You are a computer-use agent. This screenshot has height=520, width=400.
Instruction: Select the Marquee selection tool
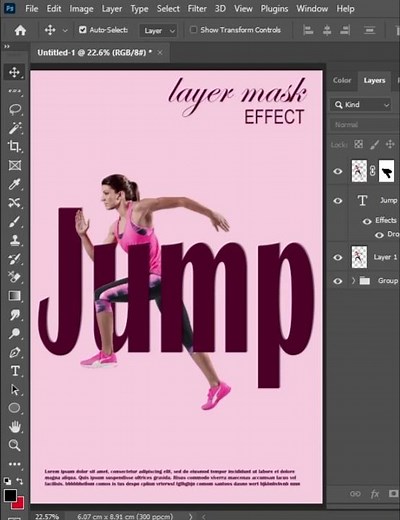(x=14, y=91)
